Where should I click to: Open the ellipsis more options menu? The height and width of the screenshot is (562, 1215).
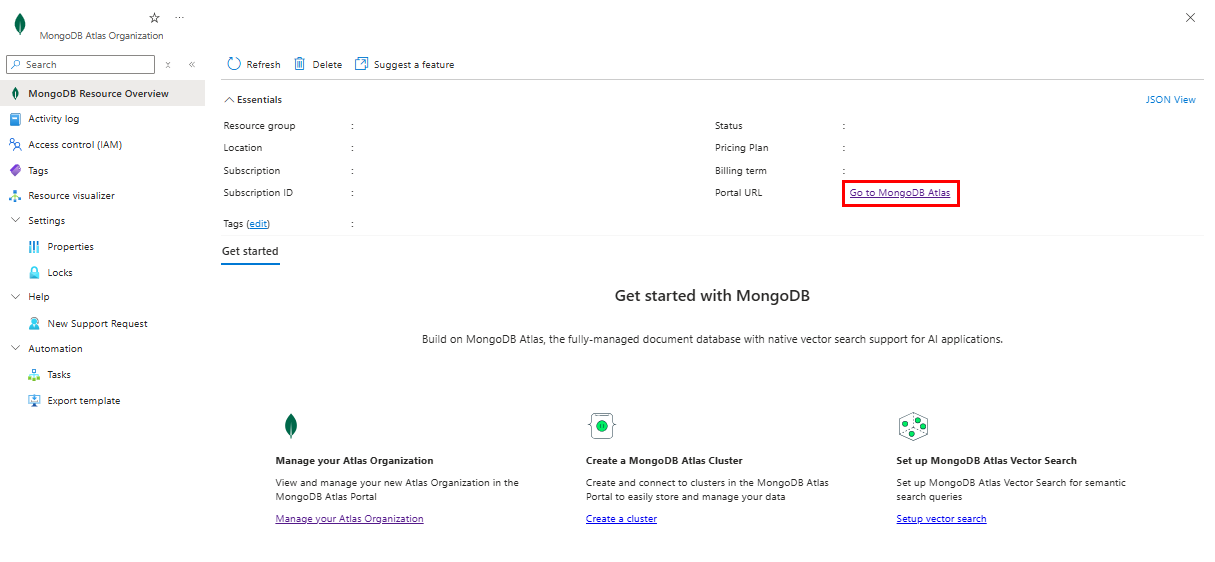pyautogui.click(x=179, y=18)
